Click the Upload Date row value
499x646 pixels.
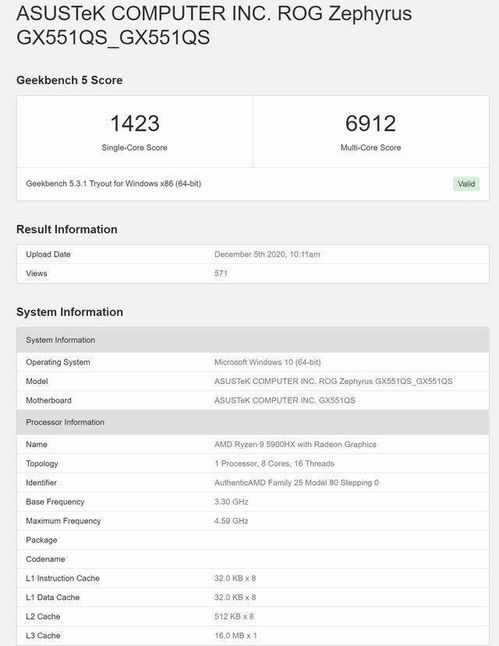click(267, 254)
